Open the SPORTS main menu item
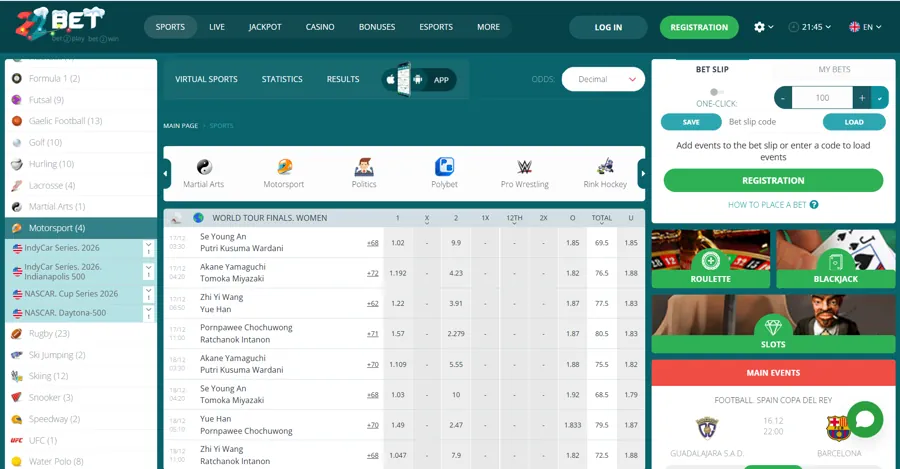This screenshot has height=469, width=900. 170,27
